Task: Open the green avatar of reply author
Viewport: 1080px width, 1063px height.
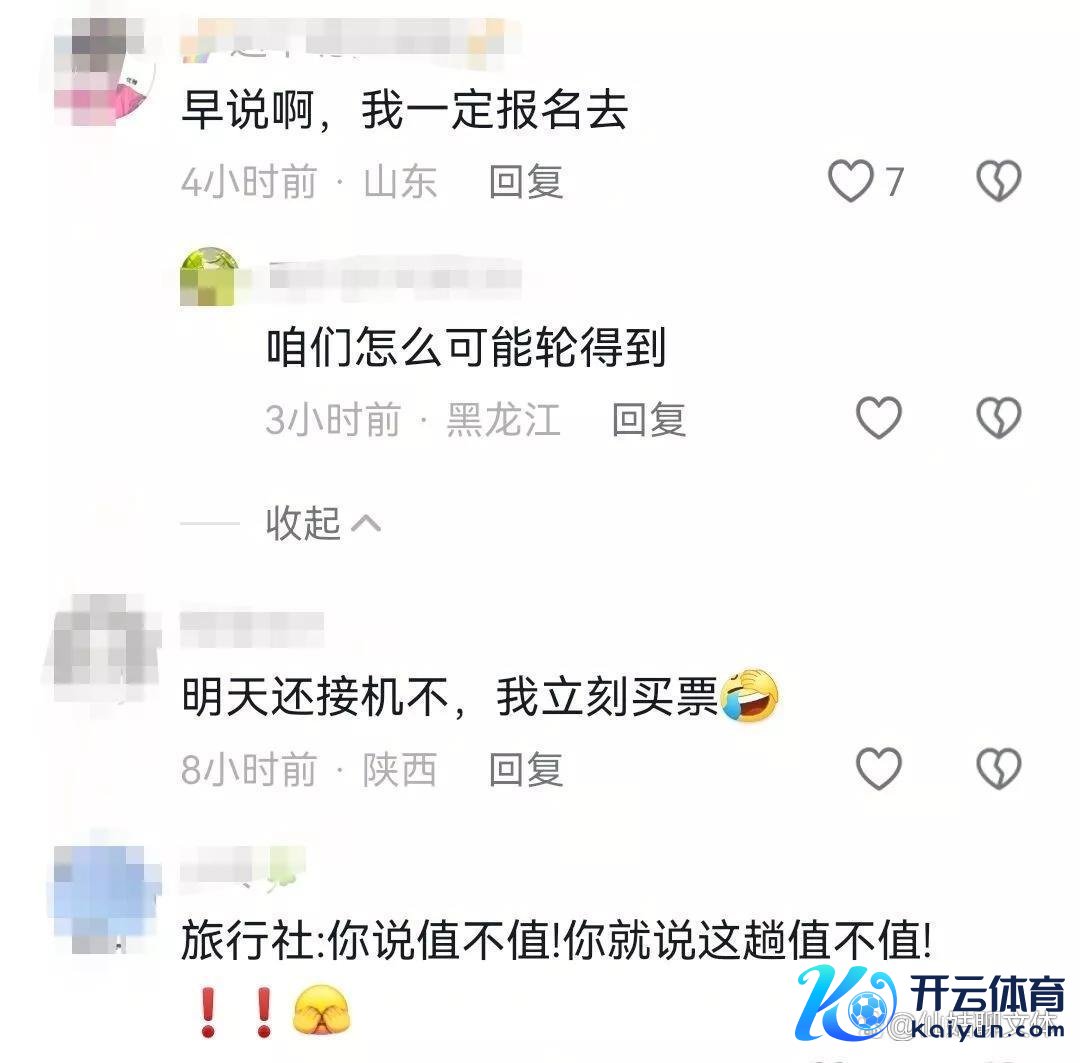Action: (209, 276)
